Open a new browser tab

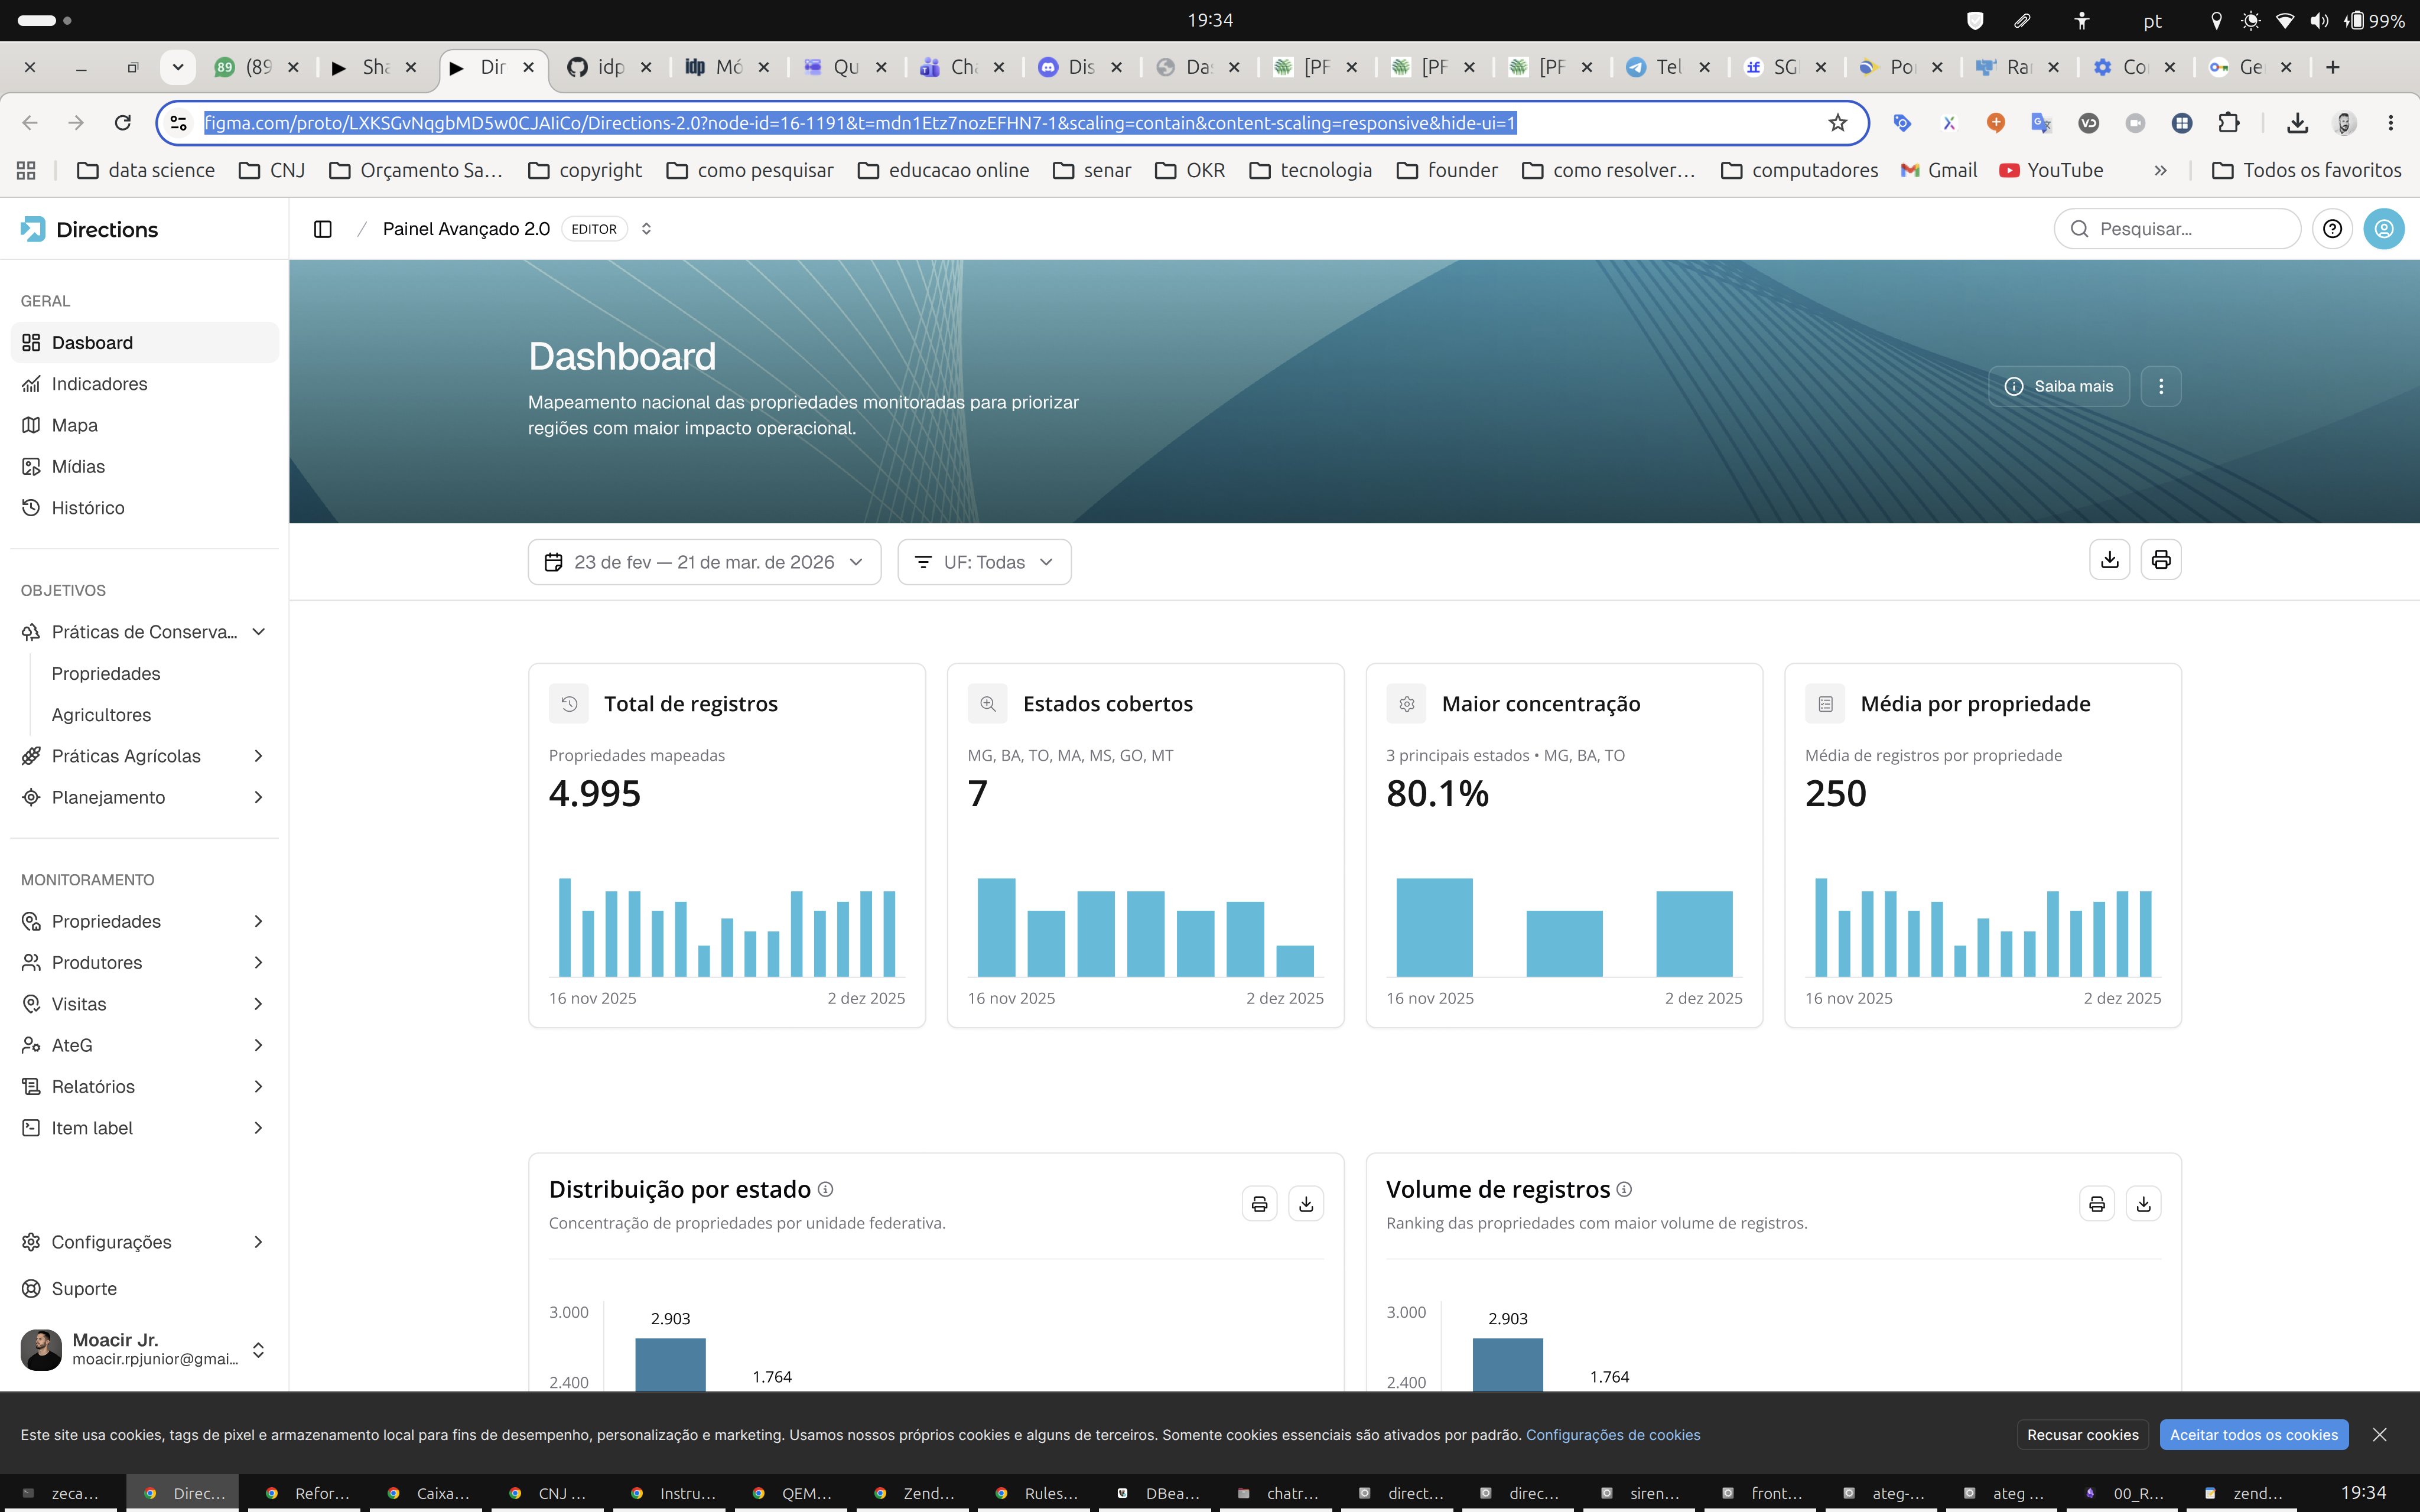click(x=2333, y=67)
